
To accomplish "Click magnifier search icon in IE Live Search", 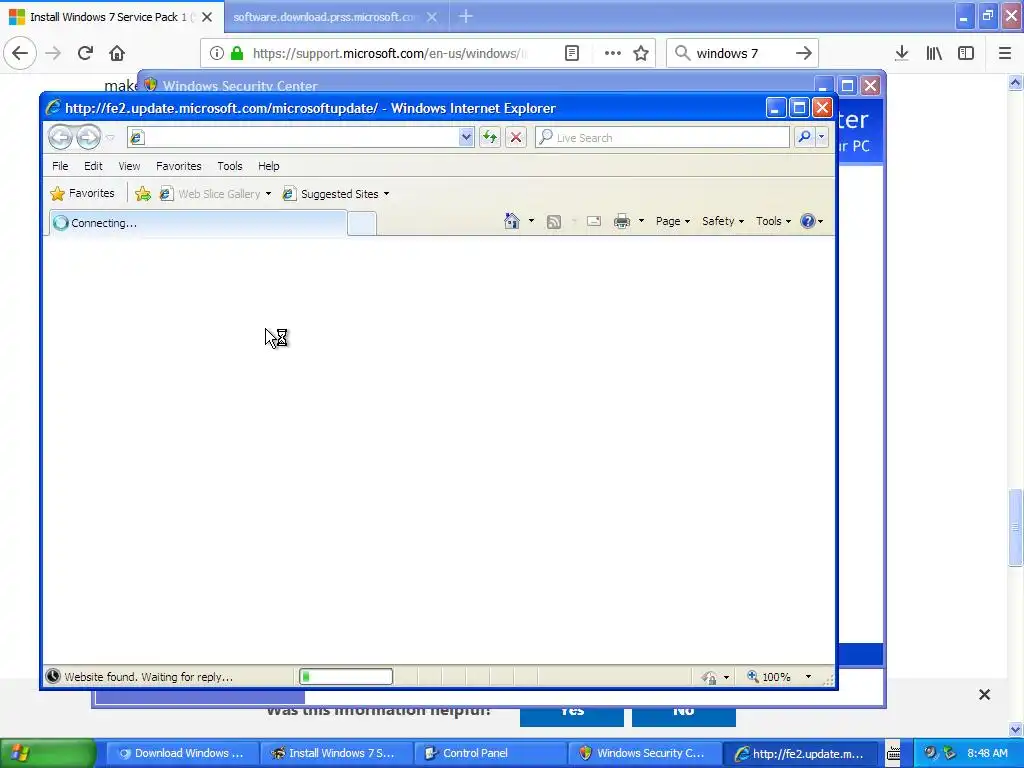I will (x=805, y=137).
